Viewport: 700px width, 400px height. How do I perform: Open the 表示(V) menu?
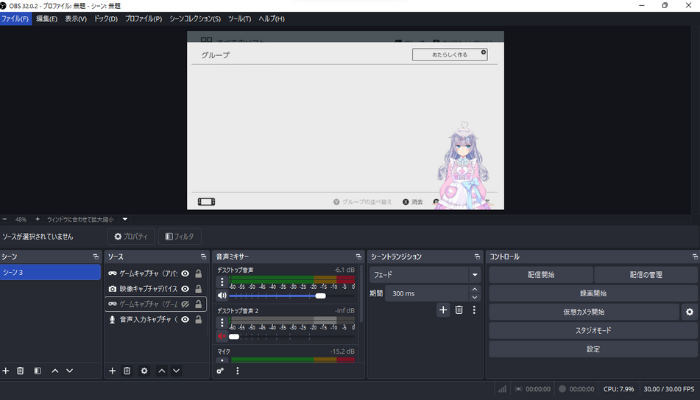point(76,19)
